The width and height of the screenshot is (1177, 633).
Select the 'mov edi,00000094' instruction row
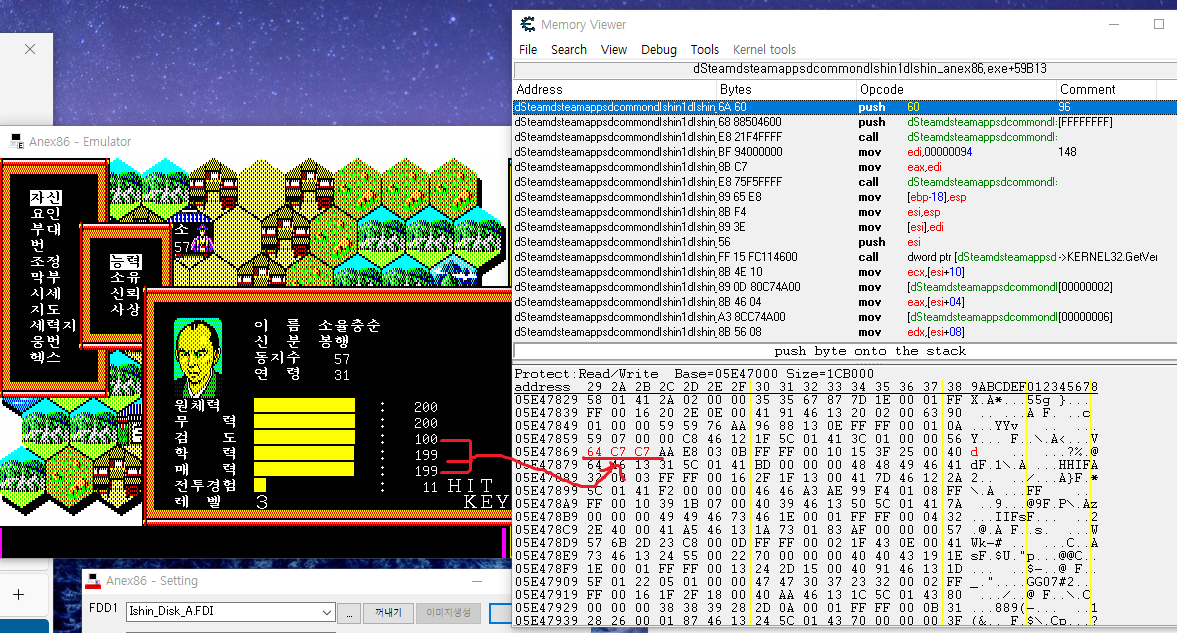(x=845, y=152)
